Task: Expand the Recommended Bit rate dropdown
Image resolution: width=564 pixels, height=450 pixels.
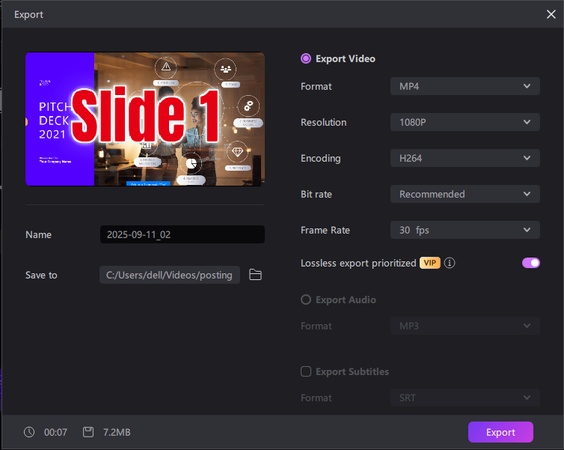Action: point(465,194)
